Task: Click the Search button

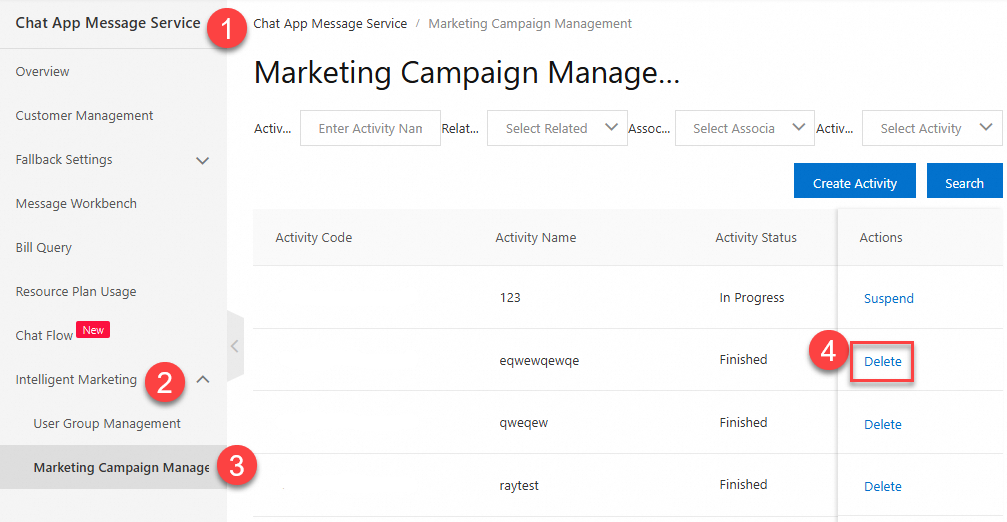Action: 964,183
